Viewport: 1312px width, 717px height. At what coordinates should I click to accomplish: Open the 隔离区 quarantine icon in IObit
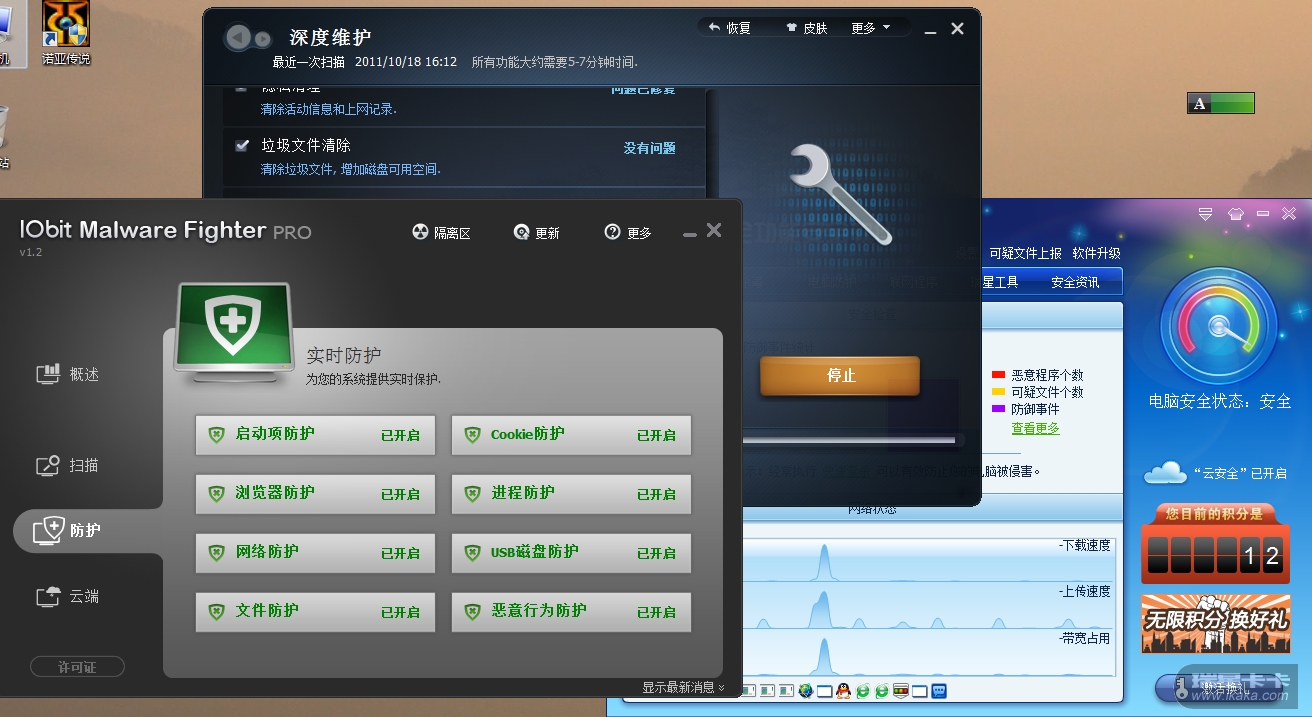pyautogui.click(x=420, y=232)
